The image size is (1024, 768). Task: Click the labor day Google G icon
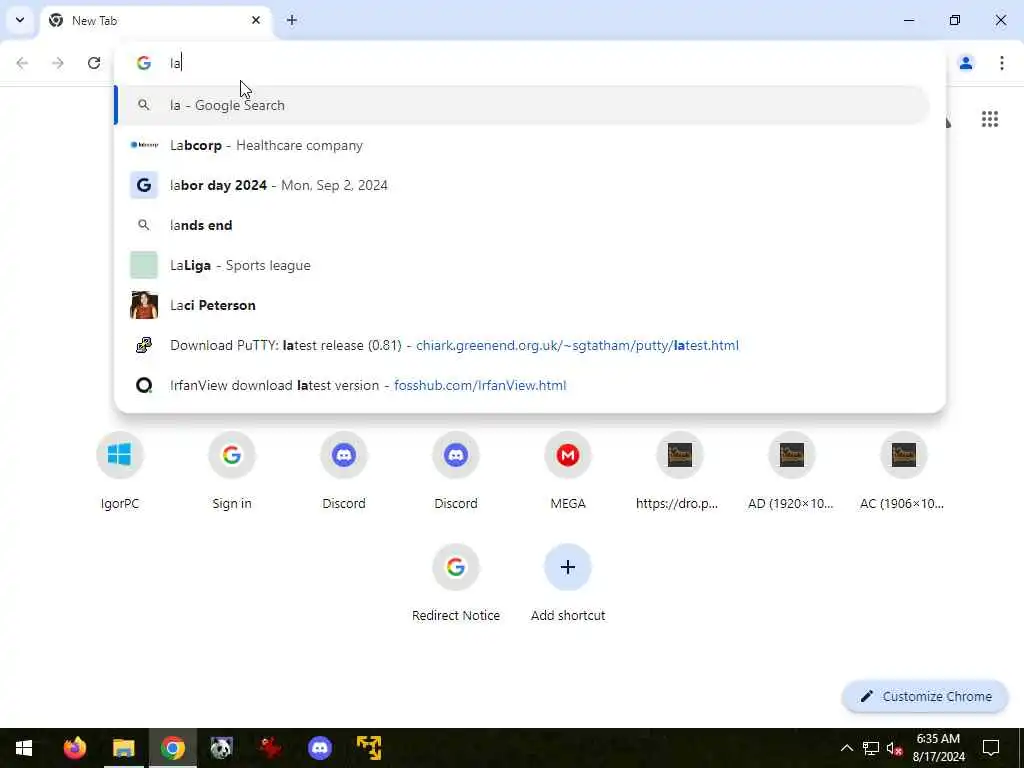144,185
